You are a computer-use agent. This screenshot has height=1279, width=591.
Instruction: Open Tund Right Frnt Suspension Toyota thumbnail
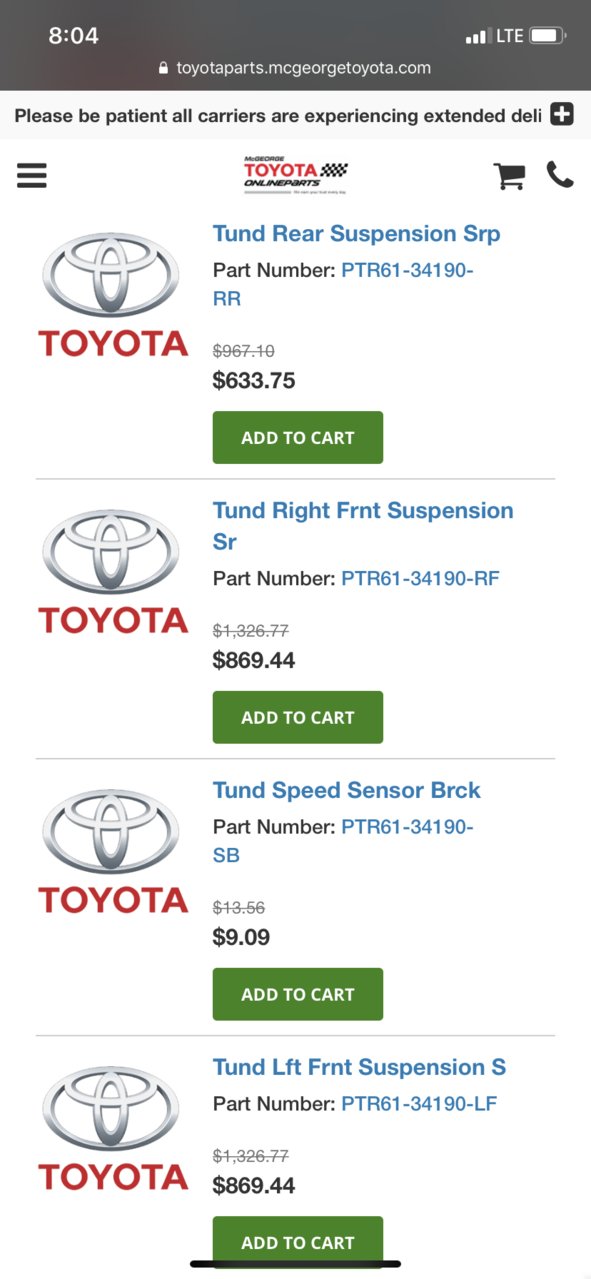113,572
